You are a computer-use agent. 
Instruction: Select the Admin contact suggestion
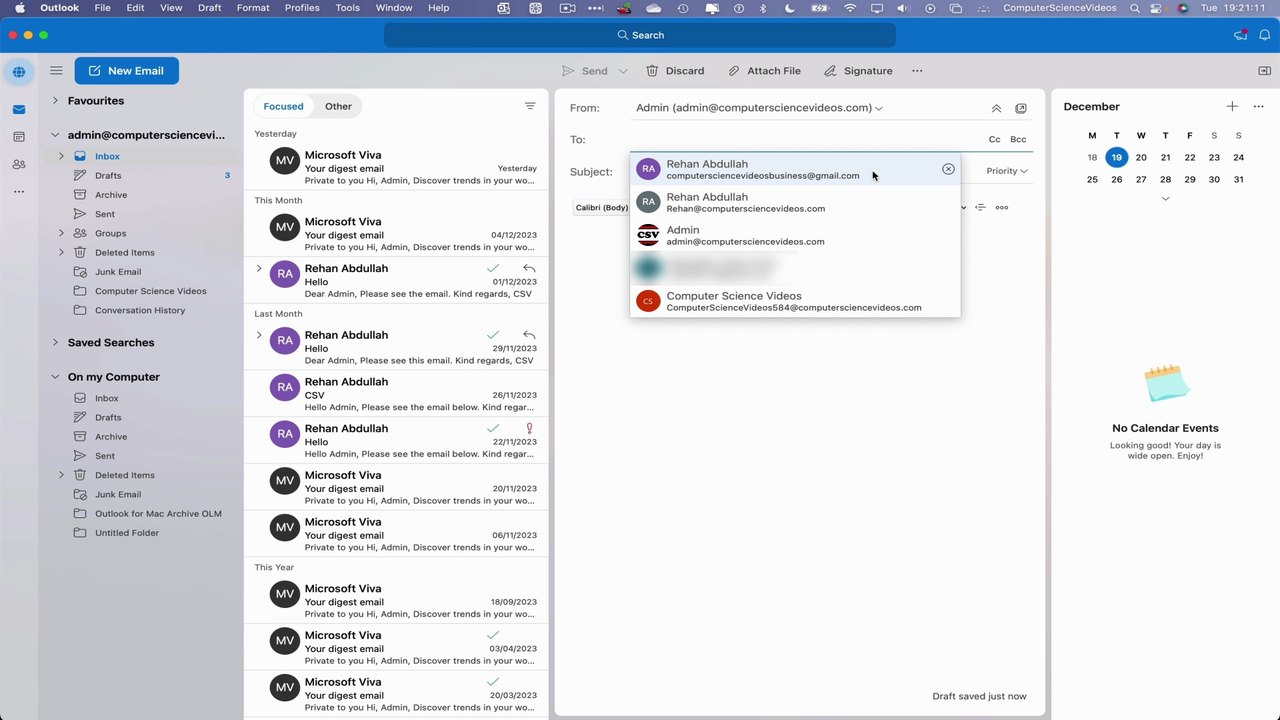795,235
